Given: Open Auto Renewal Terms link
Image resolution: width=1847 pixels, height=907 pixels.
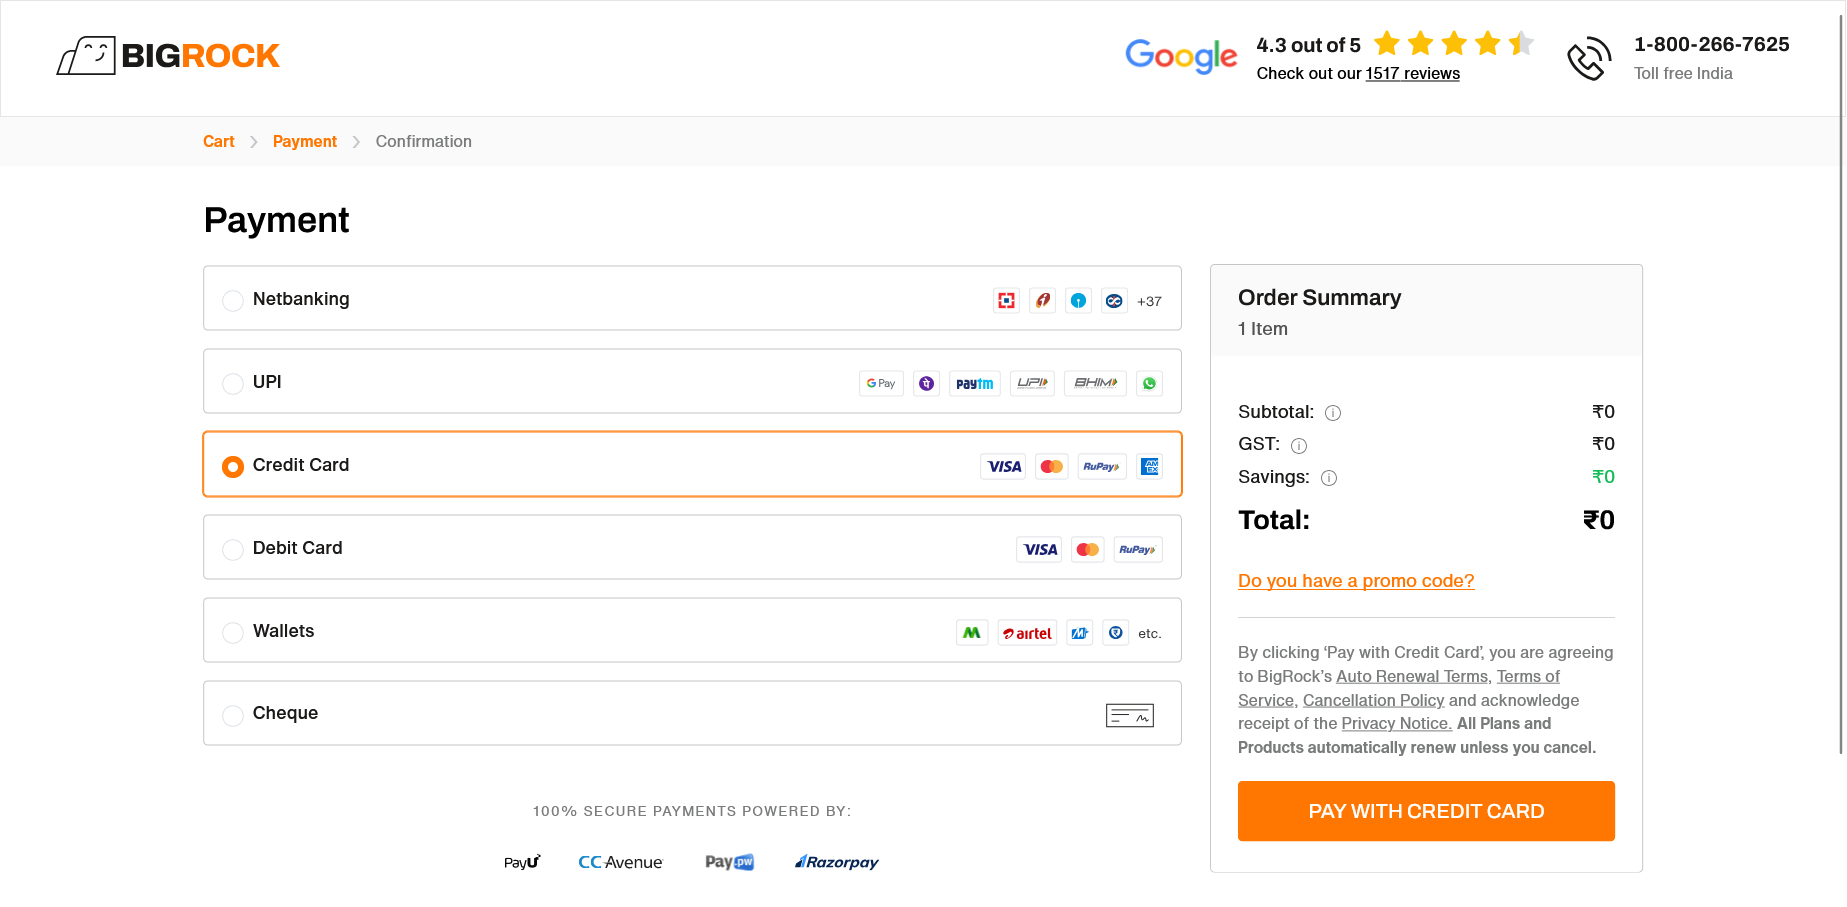Looking at the screenshot, I should 1412,677.
